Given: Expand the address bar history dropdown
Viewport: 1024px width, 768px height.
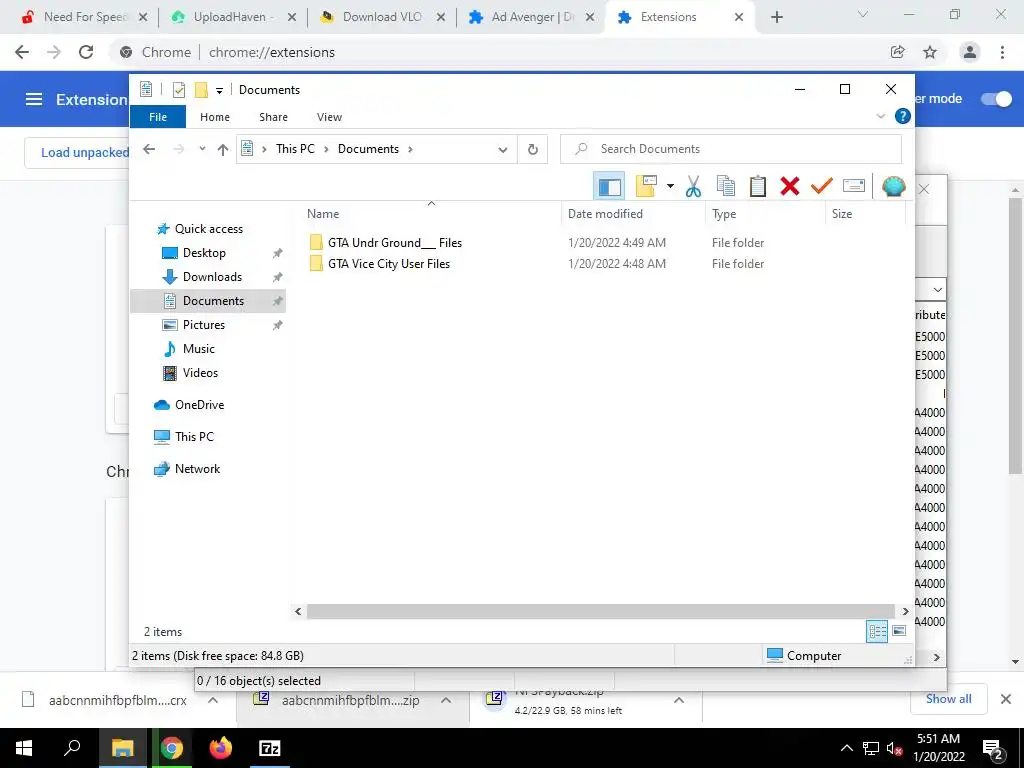Looking at the screenshot, I should 503,150.
